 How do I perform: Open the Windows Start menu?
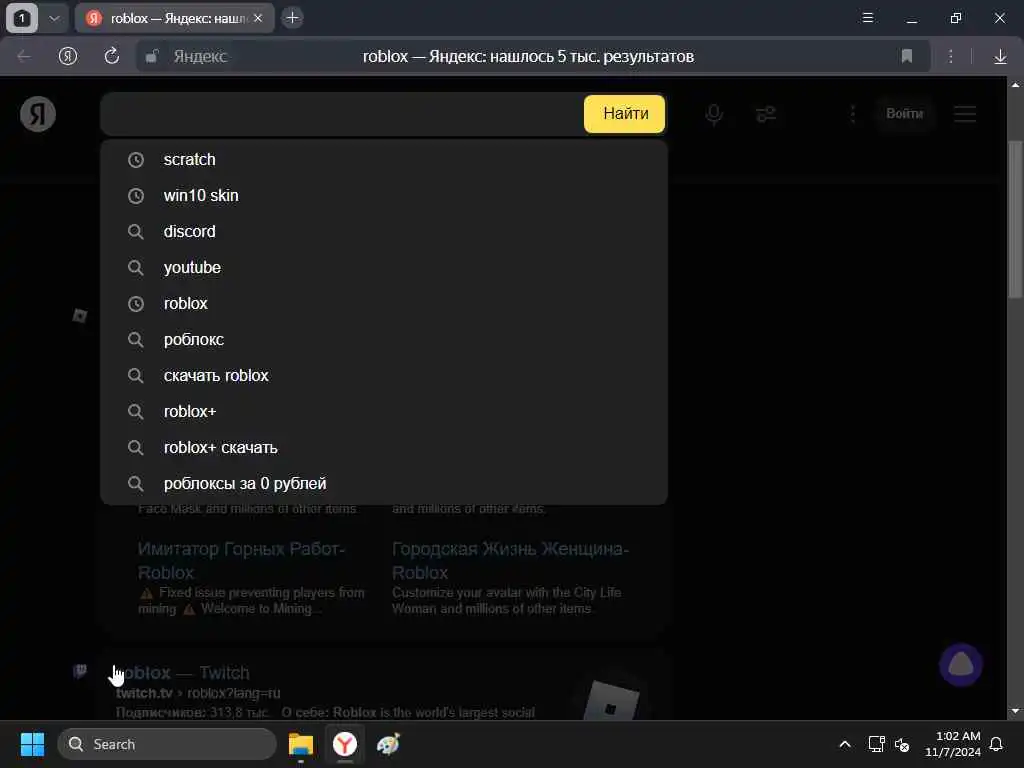(x=32, y=744)
